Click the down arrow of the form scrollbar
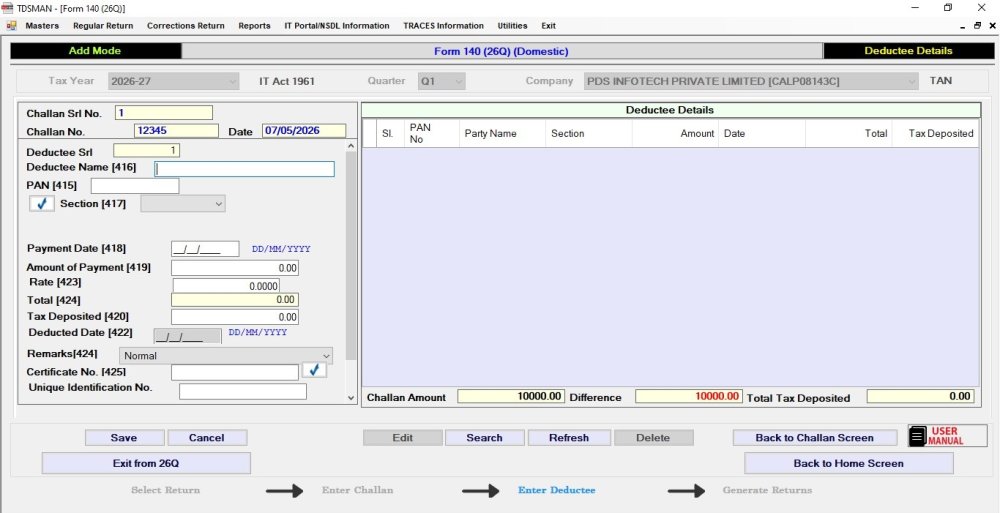 click(351, 398)
